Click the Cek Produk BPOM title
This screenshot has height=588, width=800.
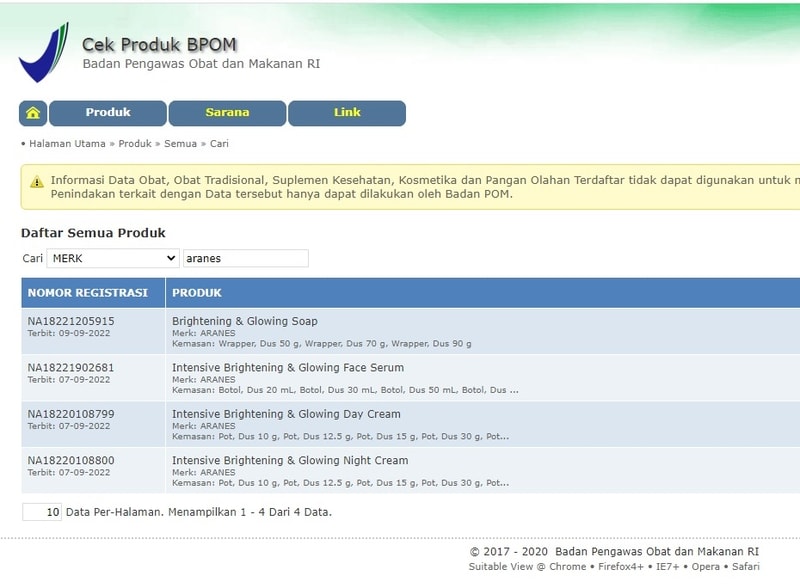pyautogui.click(x=159, y=44)
